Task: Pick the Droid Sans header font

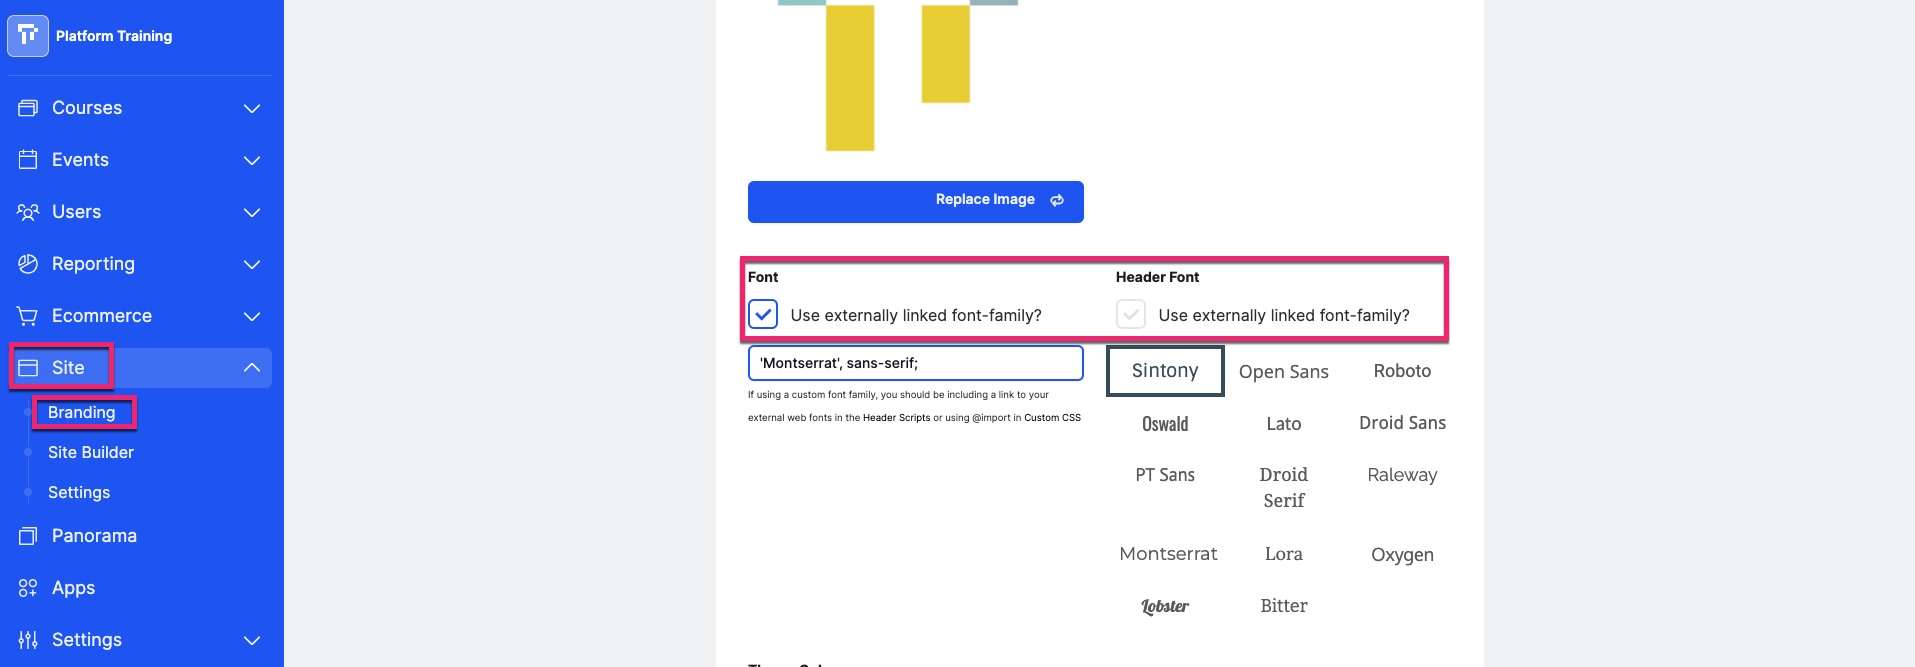Action: coord(1402,423)
